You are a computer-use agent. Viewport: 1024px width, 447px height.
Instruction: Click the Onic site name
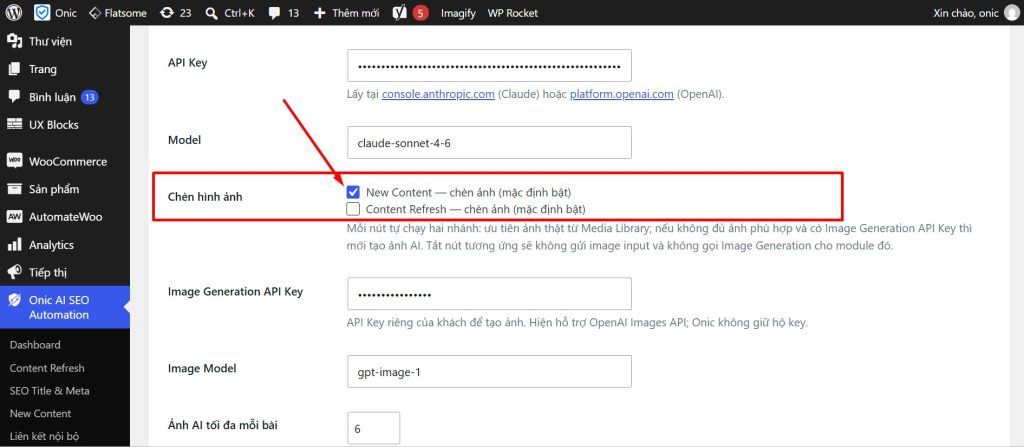click(x=65, y=12)
